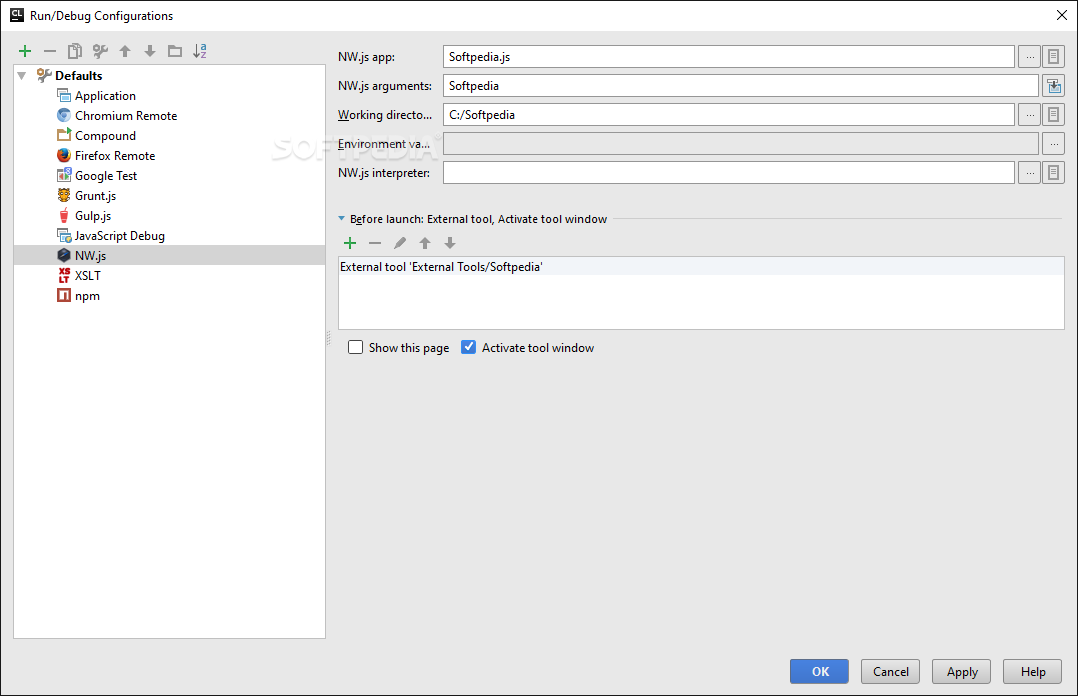Screen dimensions: 1078x696
Task: Open Environment variables editor dialog
Action: tap(1053, 144)
